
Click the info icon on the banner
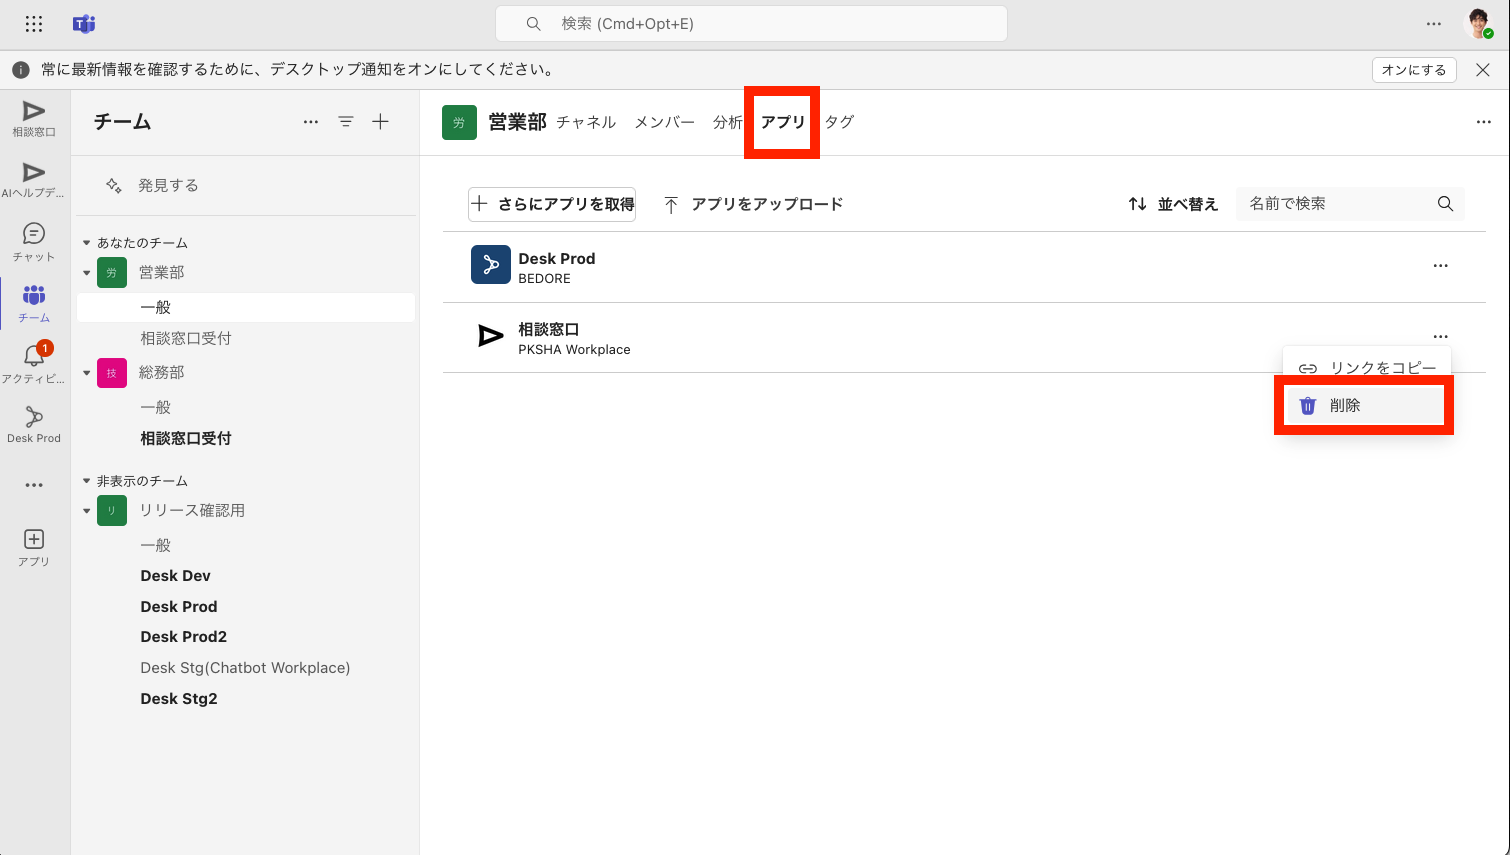(x=20, y=70)
